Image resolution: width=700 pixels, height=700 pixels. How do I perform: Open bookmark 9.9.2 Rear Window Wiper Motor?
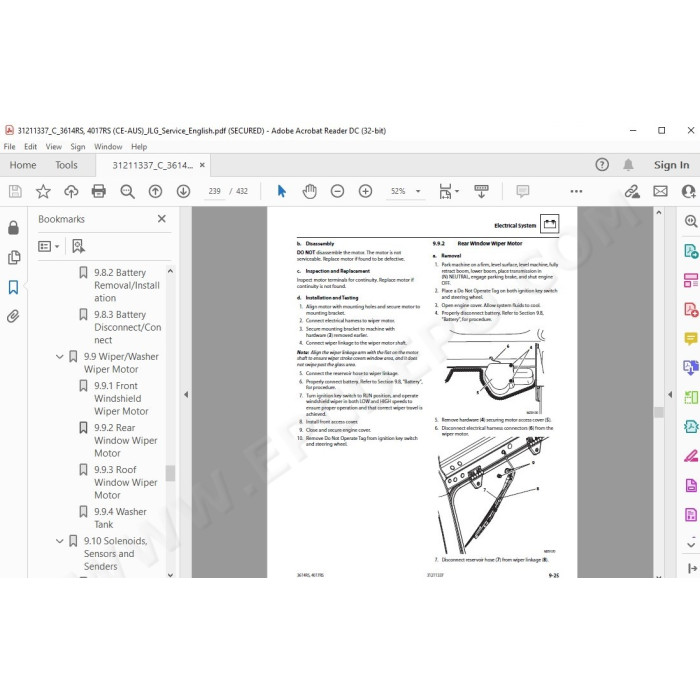coord(125,440)
